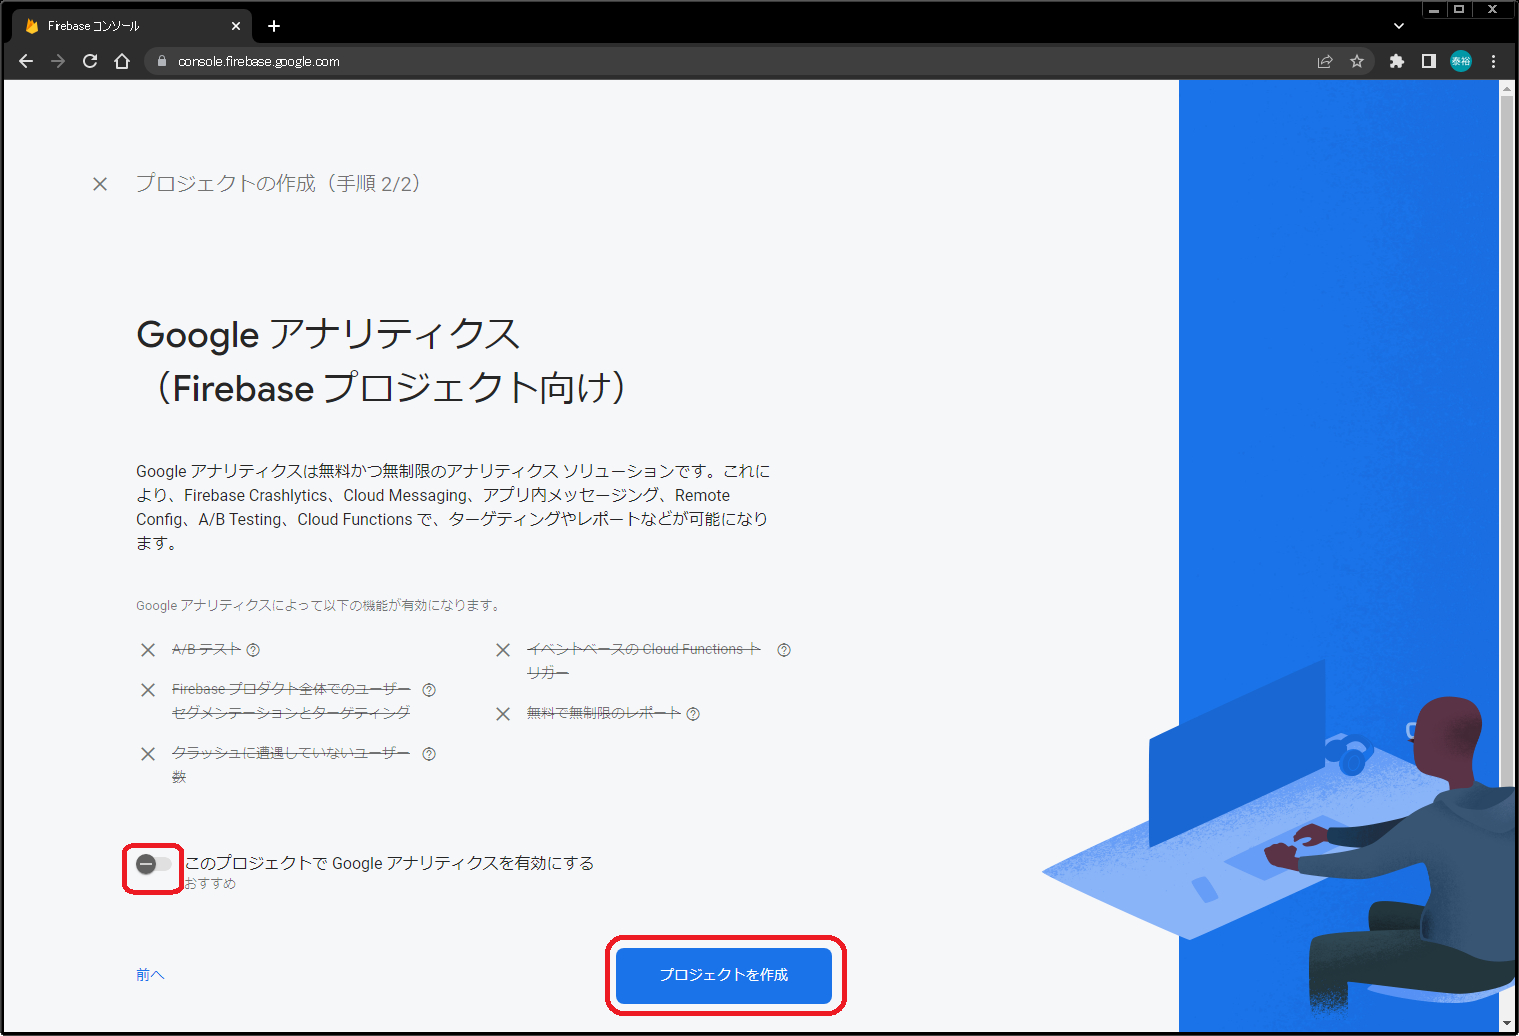Expand the tab search chevron
This screenshot has width=1519, height=1036.
(x=1399, y=26)
